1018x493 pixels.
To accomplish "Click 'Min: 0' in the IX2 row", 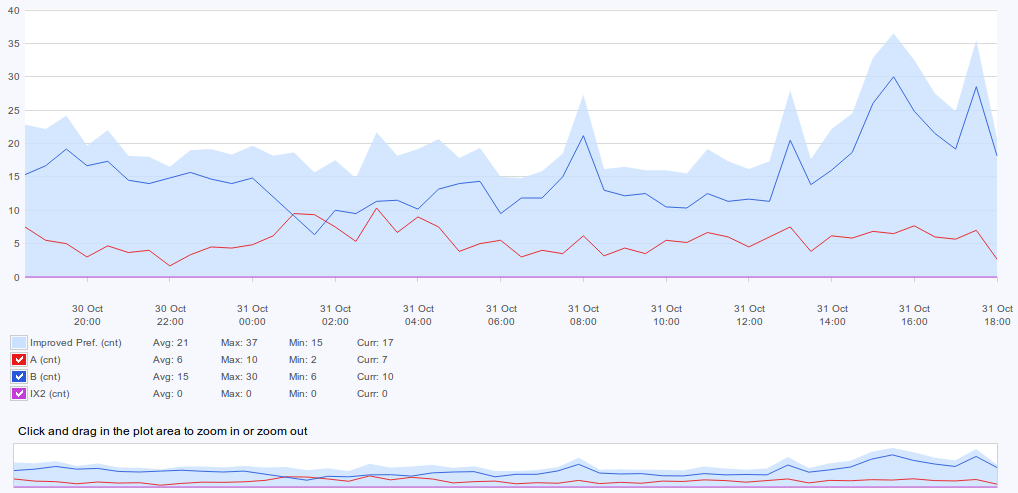I will (303, 394).
